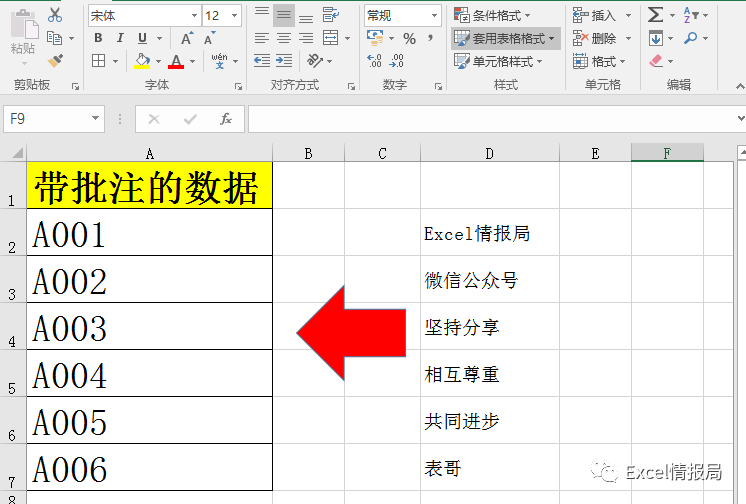Toggle Italic formatting
Image resolution: width=746 pixels, height=504 pixels.
(x=120, y=38)
